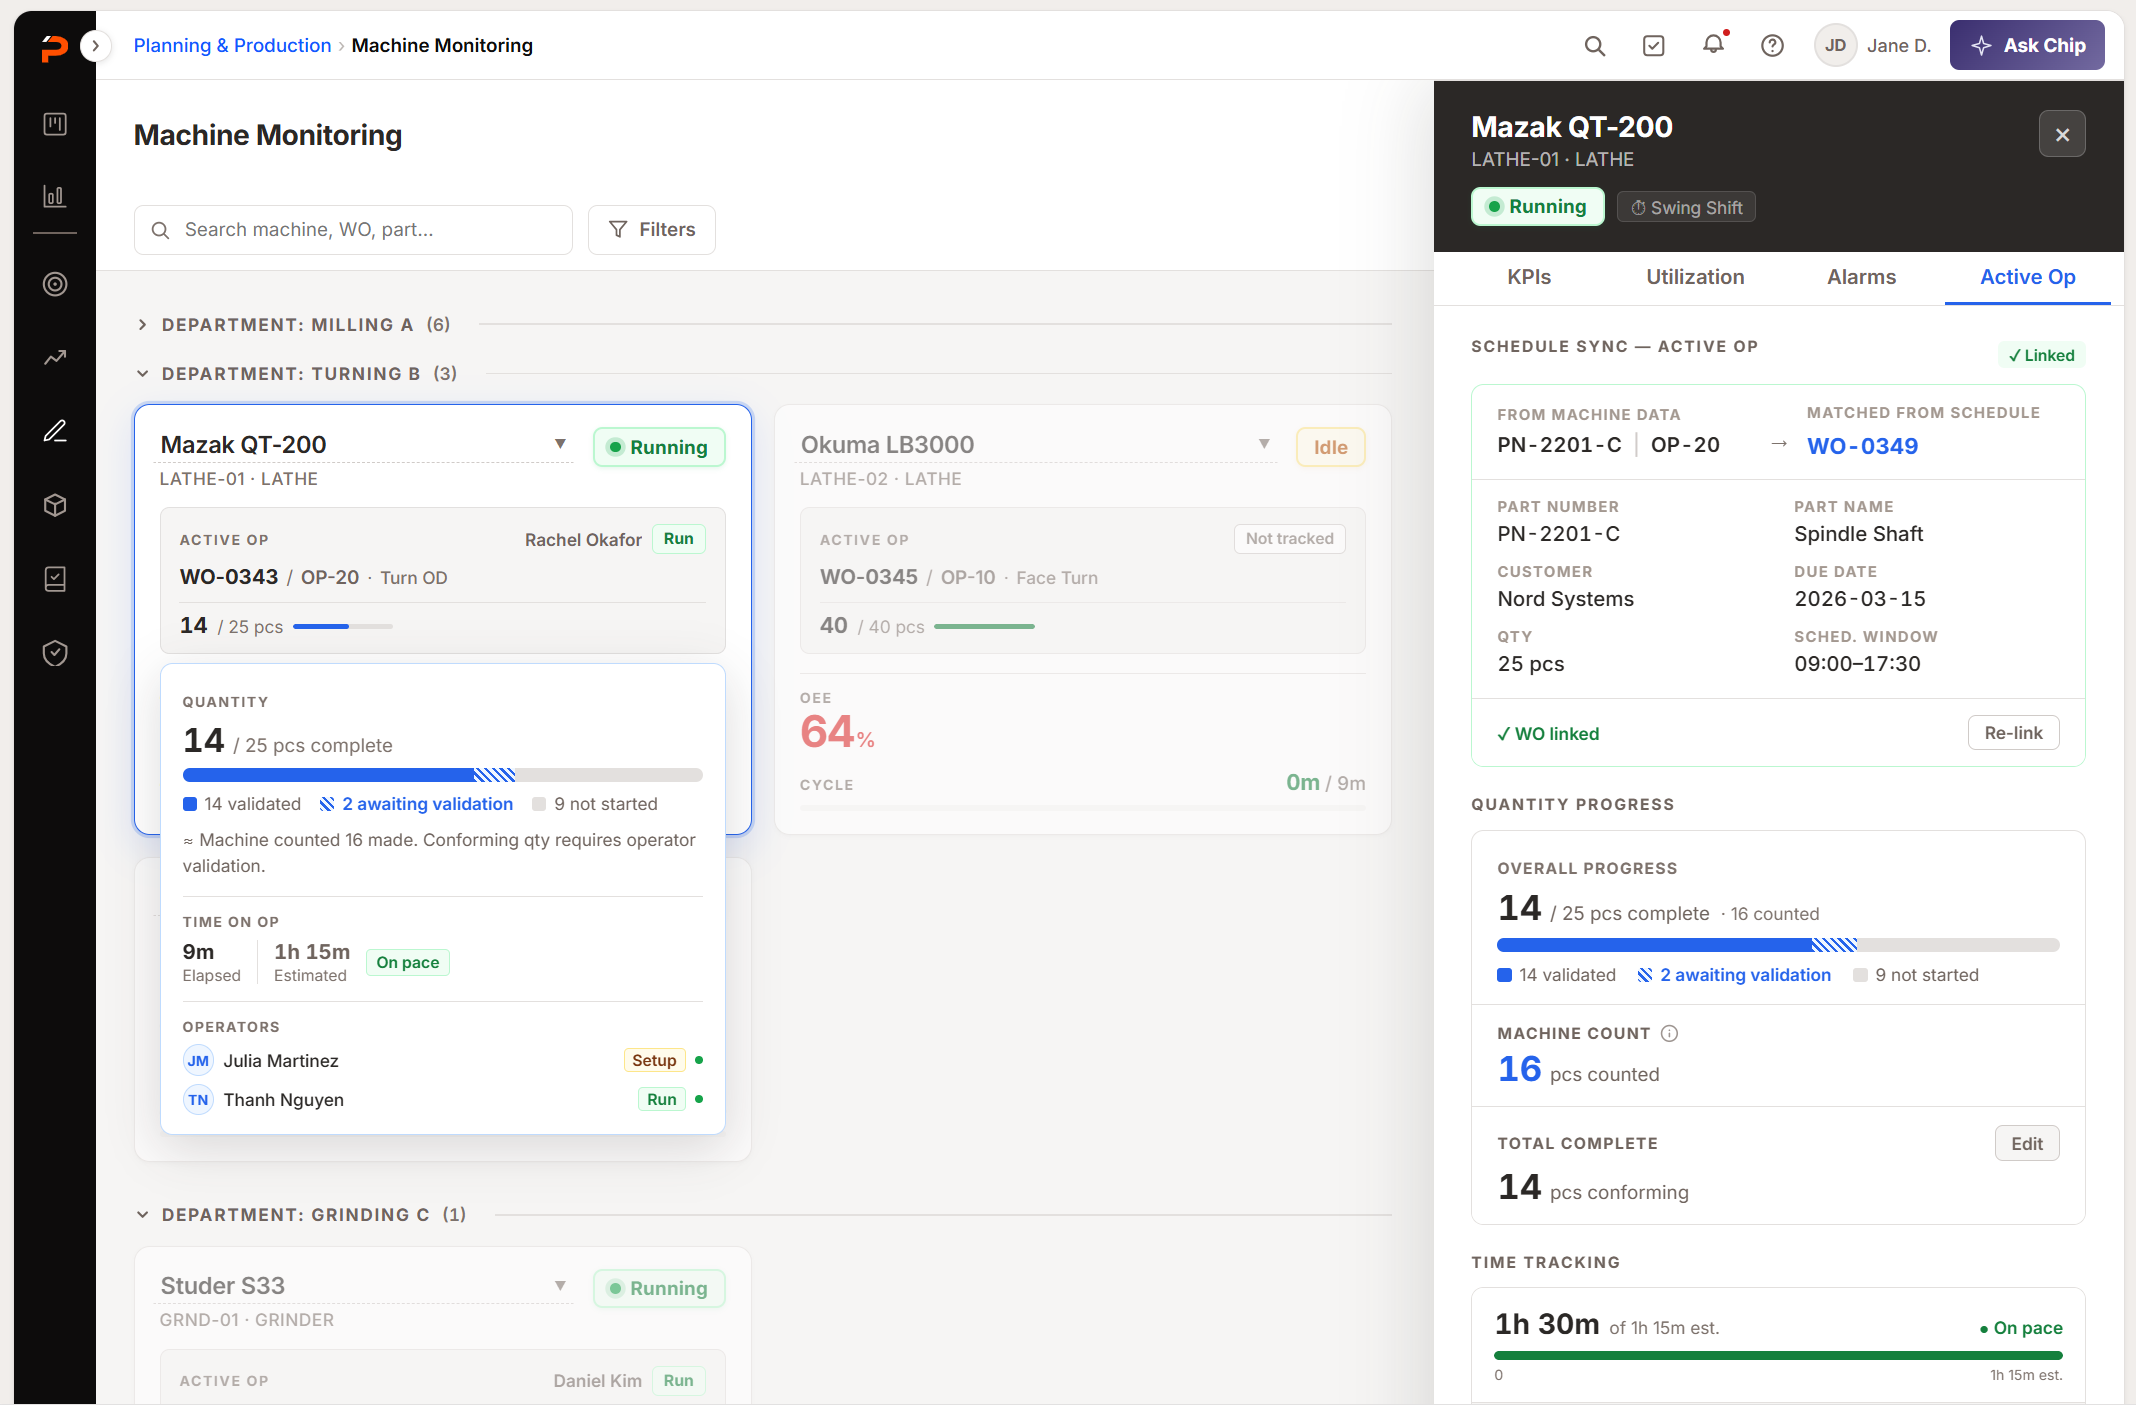Open the board view sidebar icon
This screenshot has height=1405, width=2136.
point(55,124)
